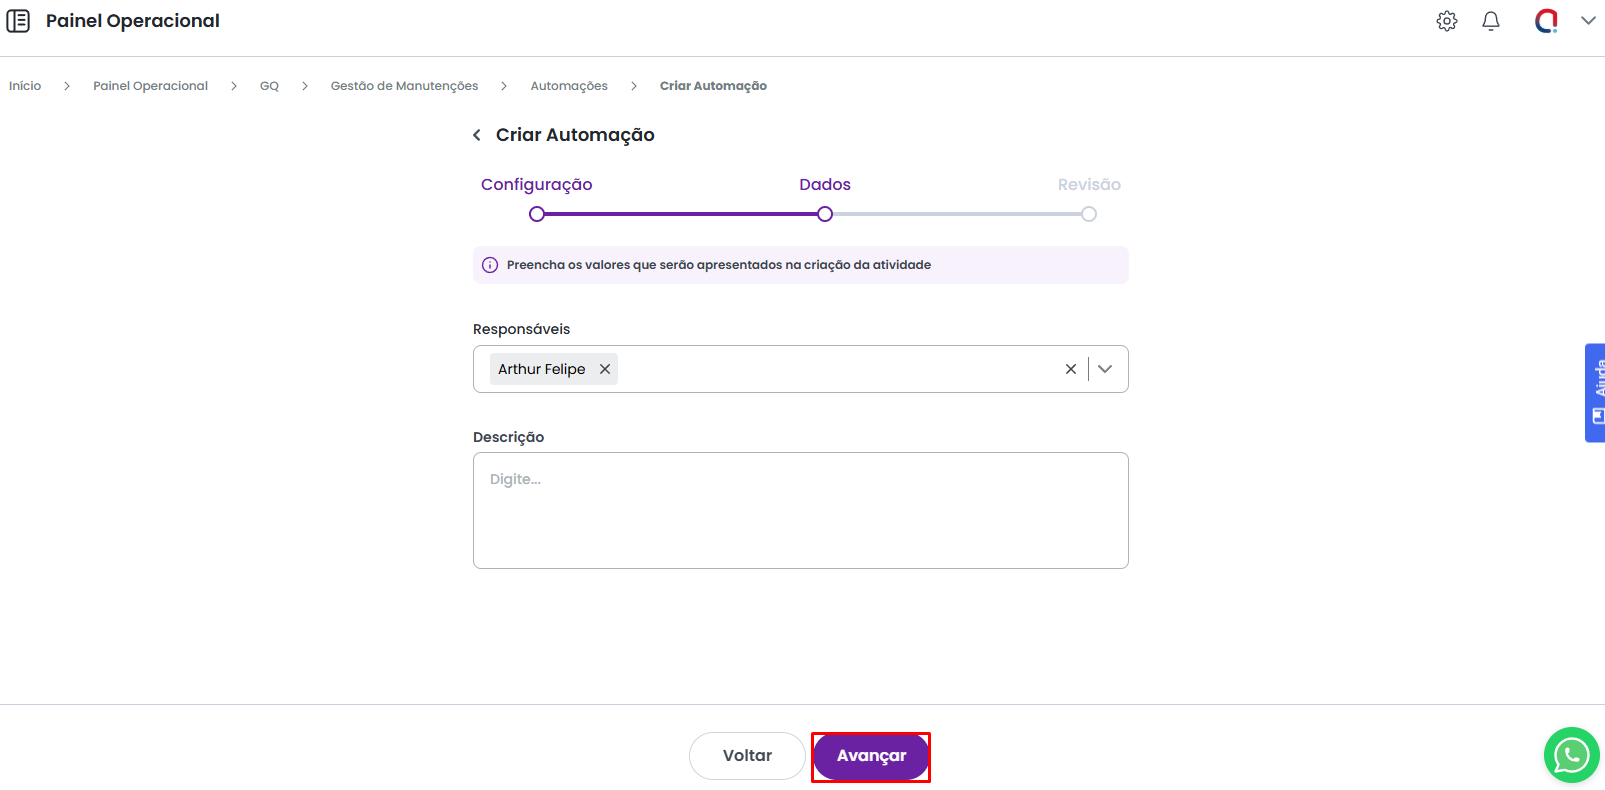Navigate to Painel Operacional breadcrumb
This screenshot has width=1605, height=790.
[150, 86]
